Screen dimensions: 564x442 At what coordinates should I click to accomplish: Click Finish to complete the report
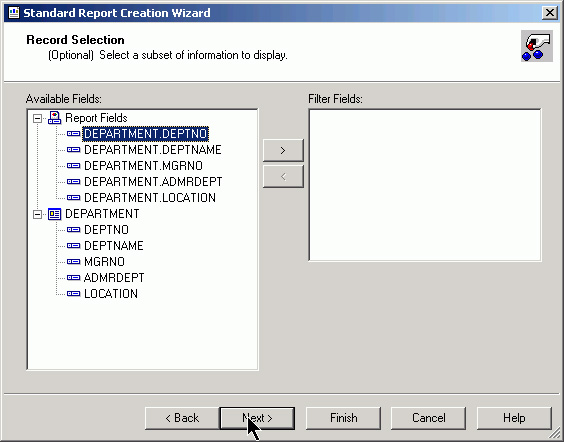coord(343,418)
